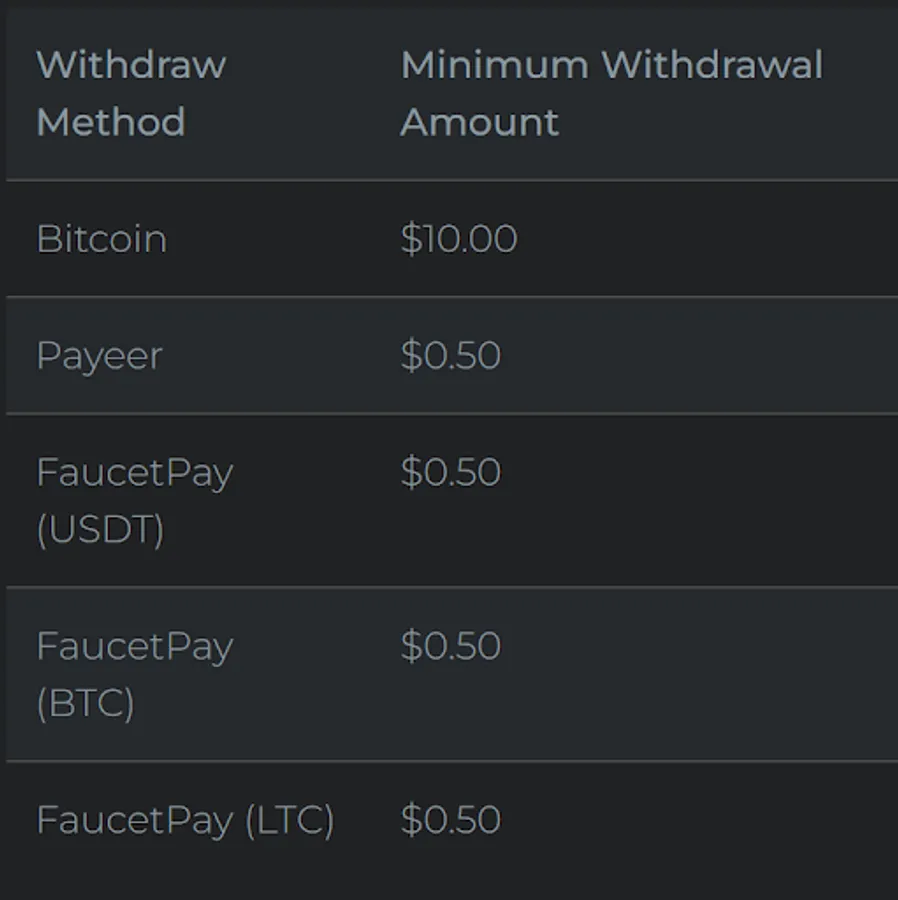Click the (LTC) label text
This screenshot has height=900, width=898.
(290, 820)
